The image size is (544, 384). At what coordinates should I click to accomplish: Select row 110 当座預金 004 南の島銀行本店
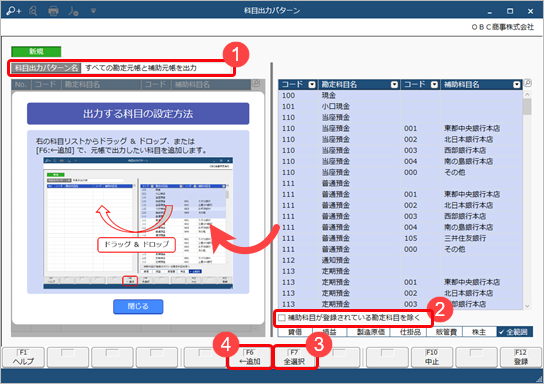coord(400,161)
